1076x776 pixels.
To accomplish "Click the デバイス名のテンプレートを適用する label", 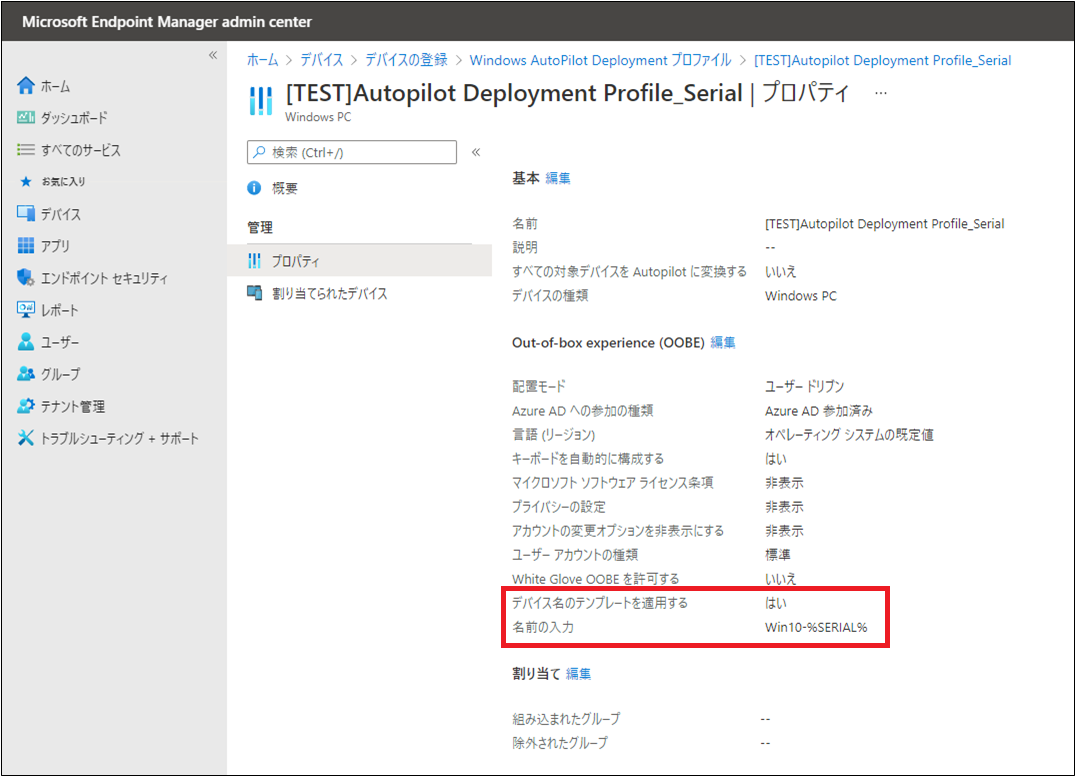I will click(600, 603).
